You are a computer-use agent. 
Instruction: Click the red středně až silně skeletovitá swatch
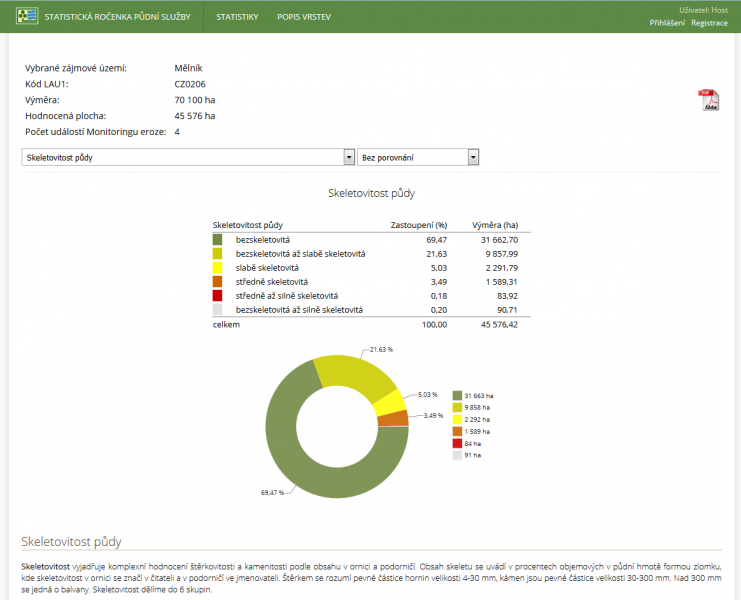coord(218,296)
